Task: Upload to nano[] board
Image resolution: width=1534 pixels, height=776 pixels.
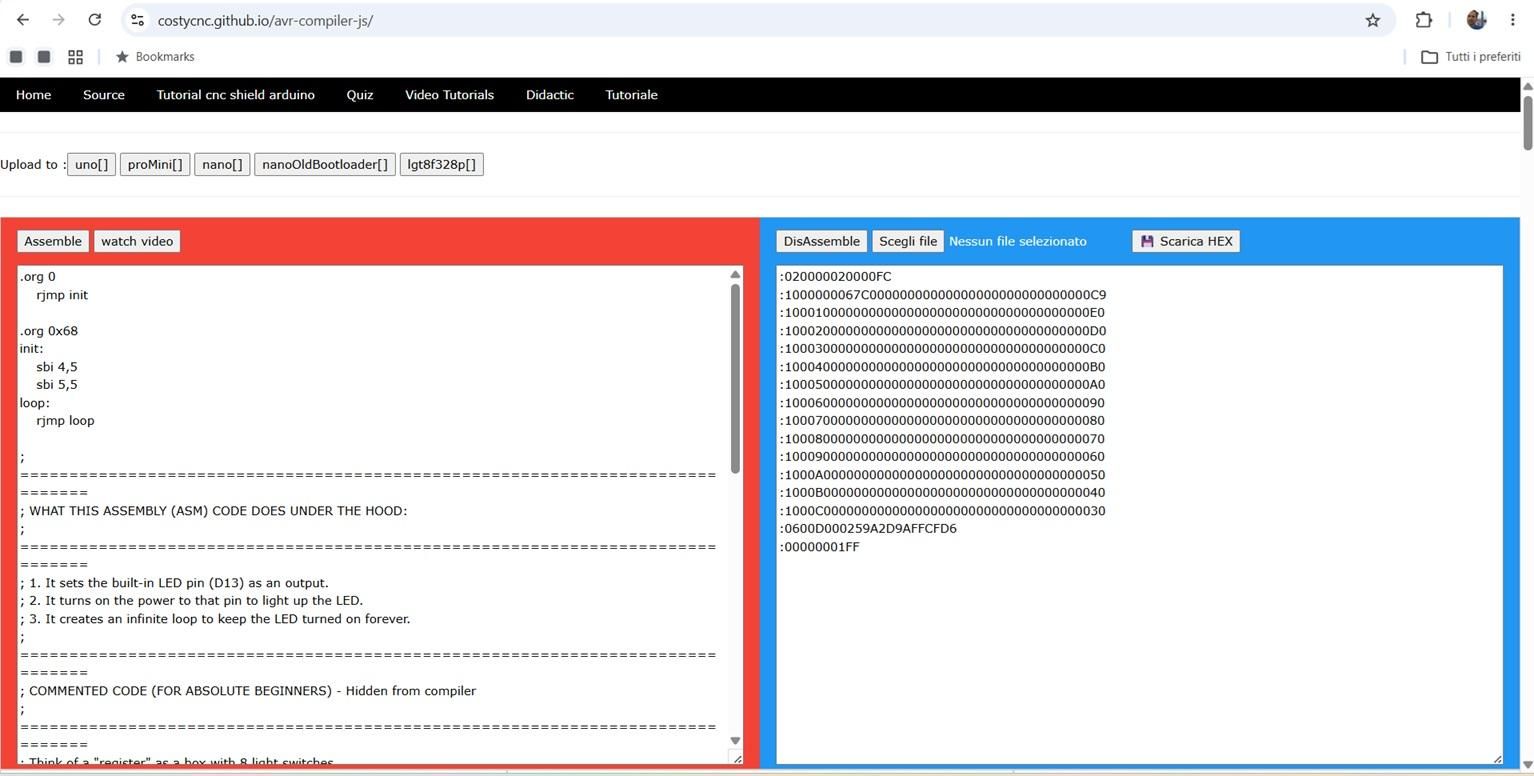Action: pos(222,164)
